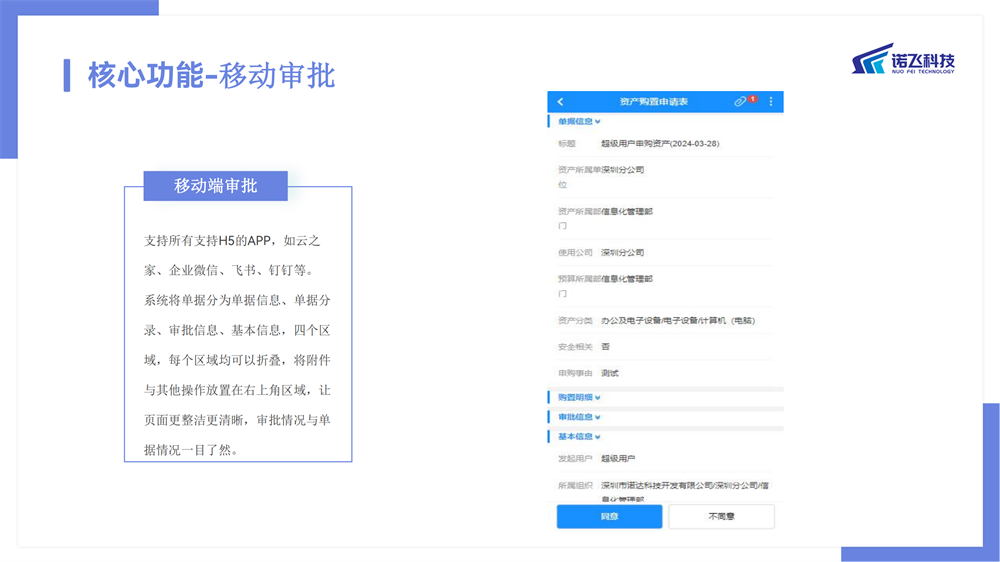1000x562 pixels.
Task: Click the 资产所属部门 value 信息化管理部
Action: (x=627, y=211)
